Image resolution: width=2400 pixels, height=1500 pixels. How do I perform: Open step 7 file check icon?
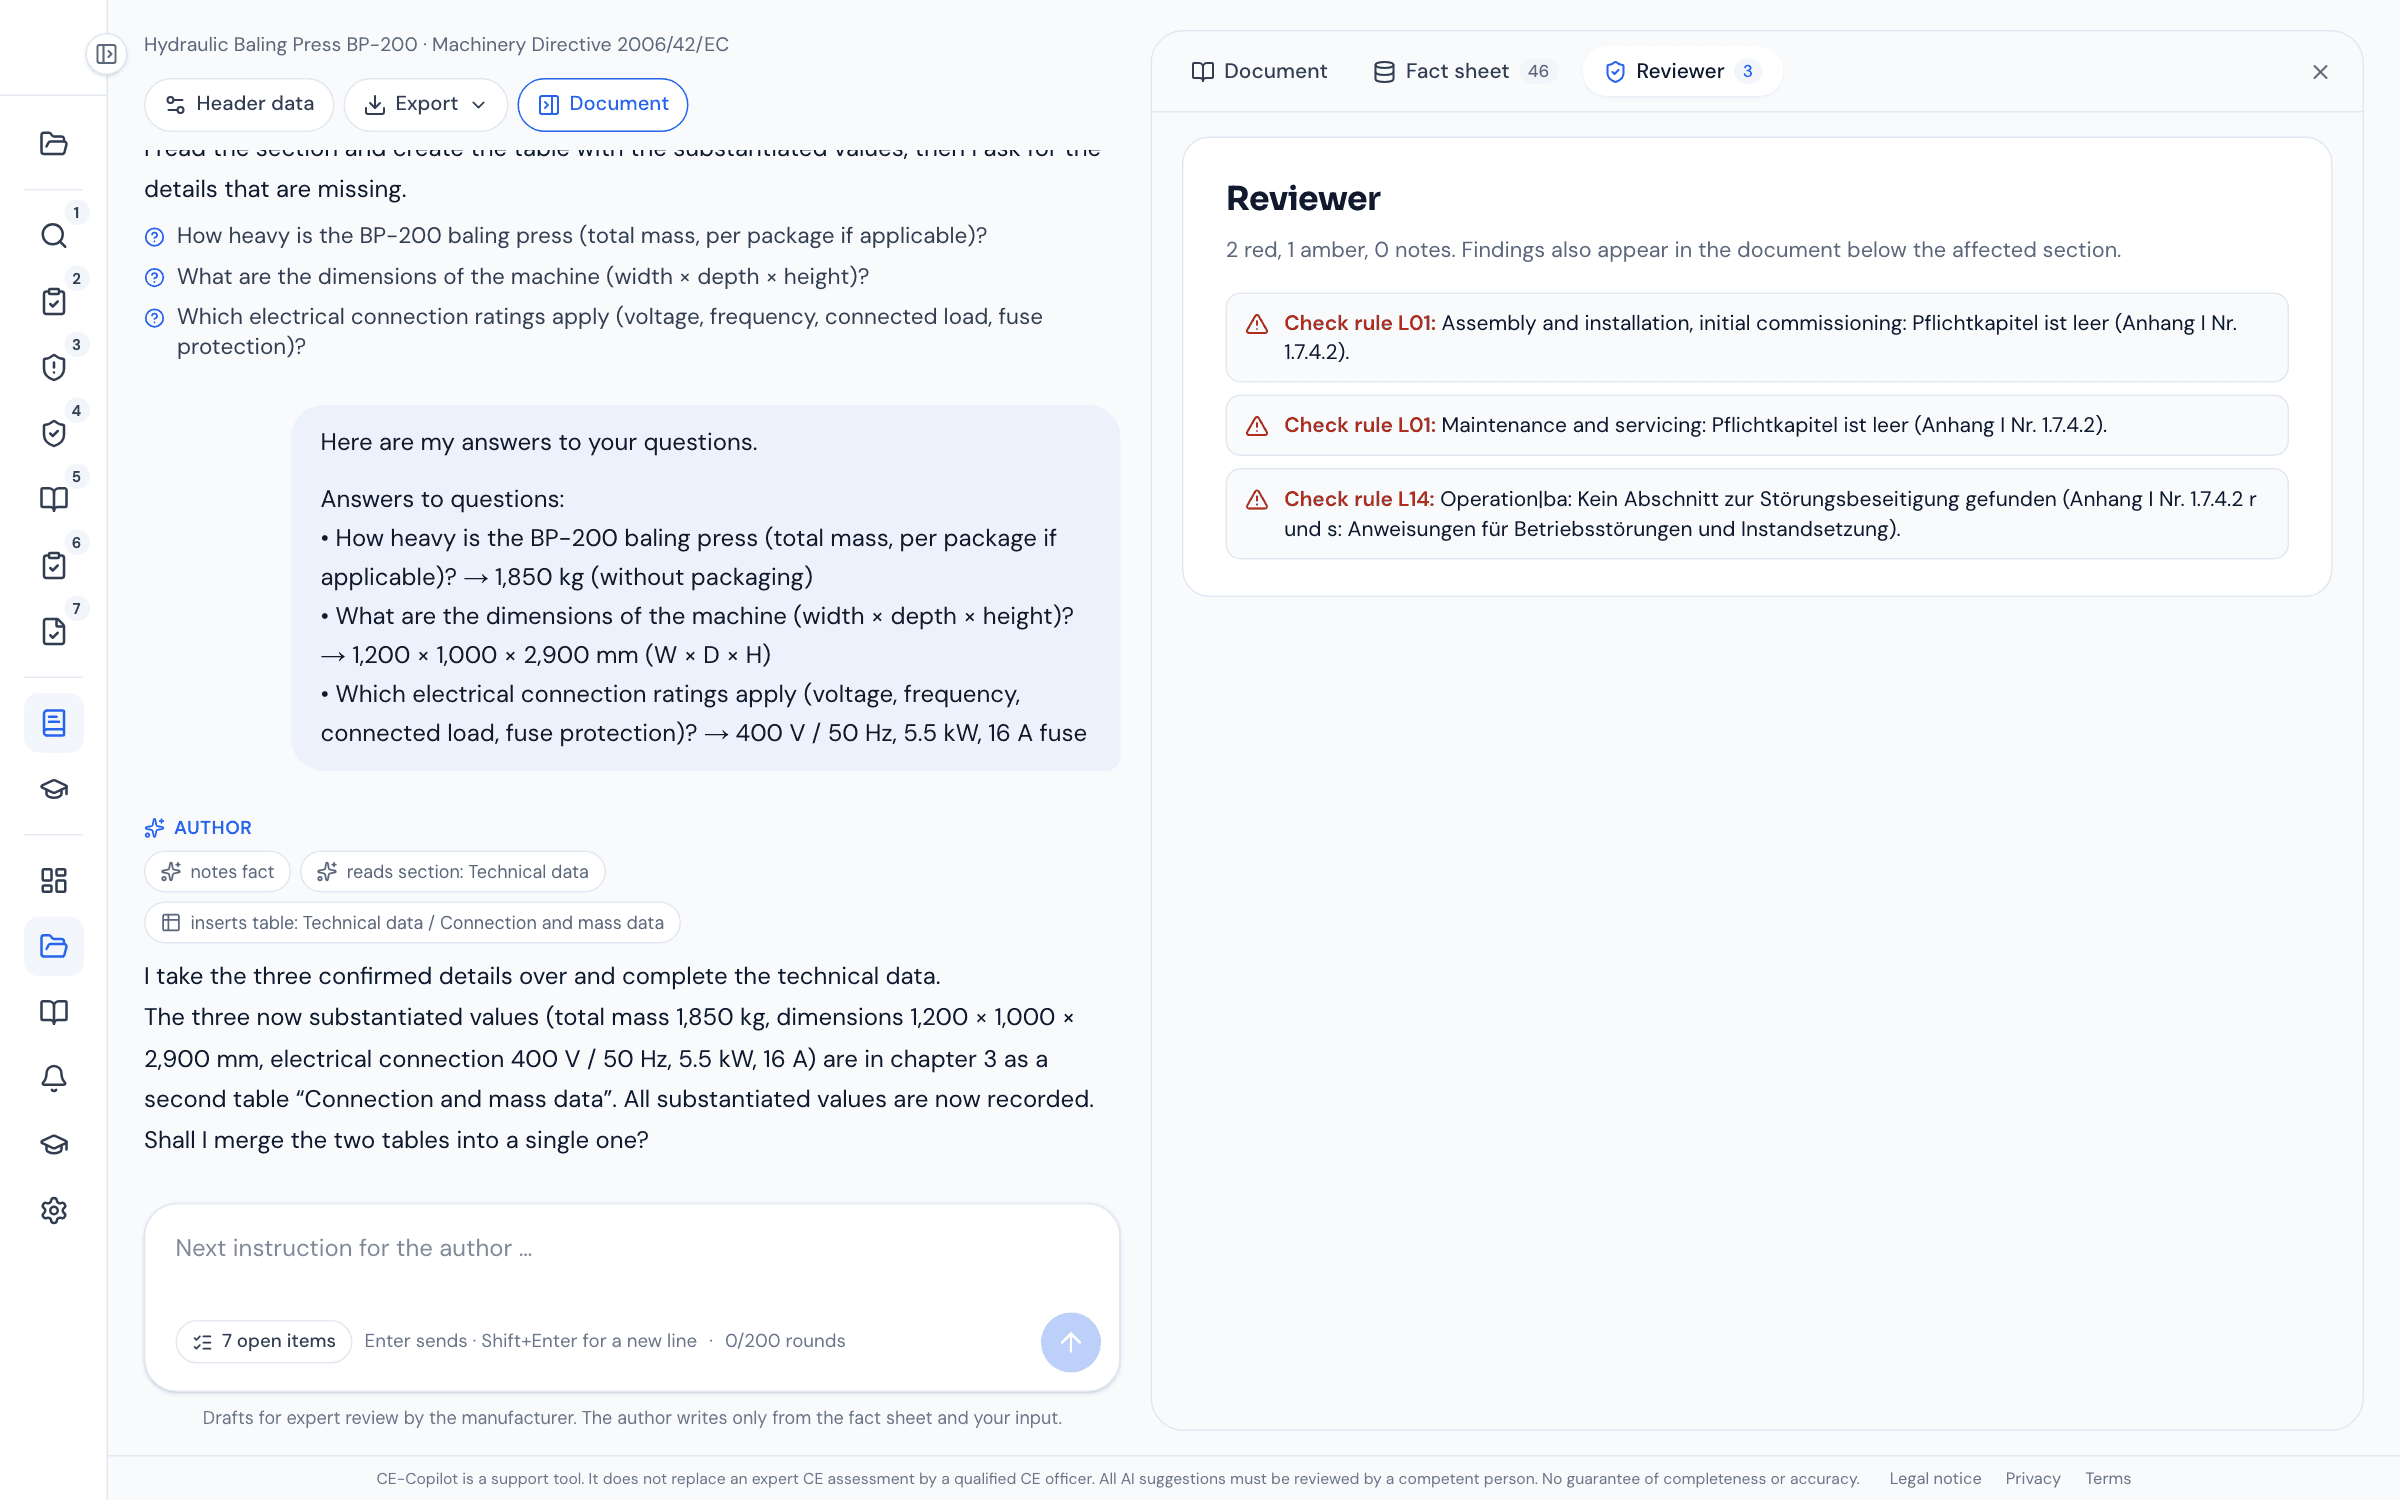[x=54, y=631]
